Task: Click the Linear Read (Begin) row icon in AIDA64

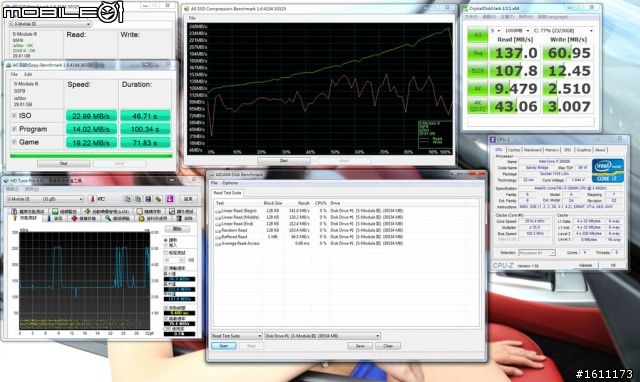Action: coord(218,211)
